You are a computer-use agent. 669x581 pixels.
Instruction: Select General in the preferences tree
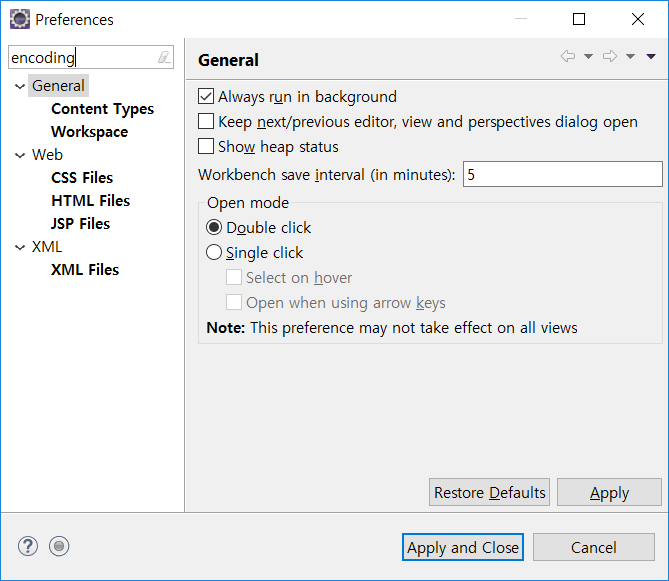click(x=58, y=86)
